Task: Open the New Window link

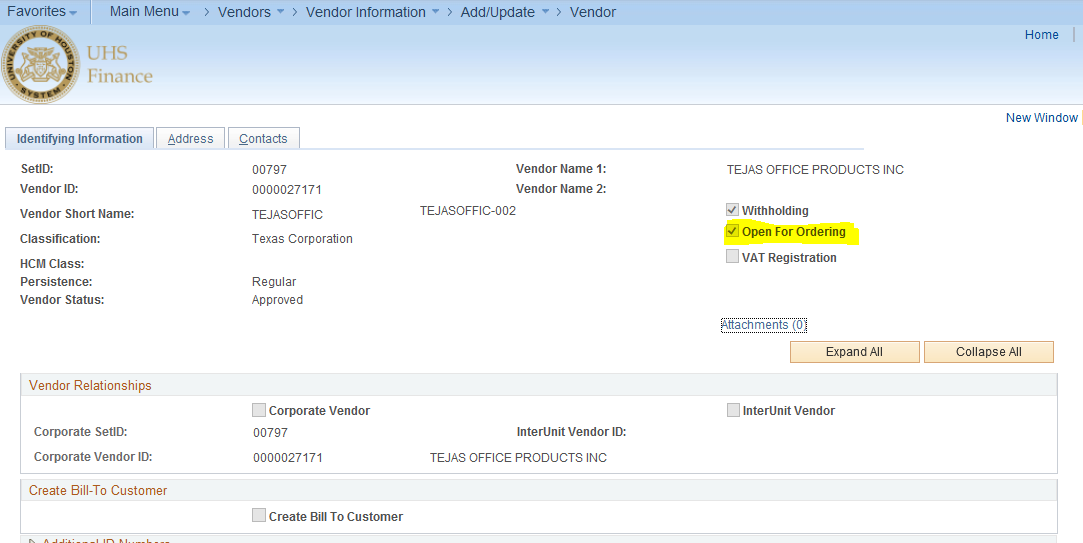Action: coord(1041,118)
